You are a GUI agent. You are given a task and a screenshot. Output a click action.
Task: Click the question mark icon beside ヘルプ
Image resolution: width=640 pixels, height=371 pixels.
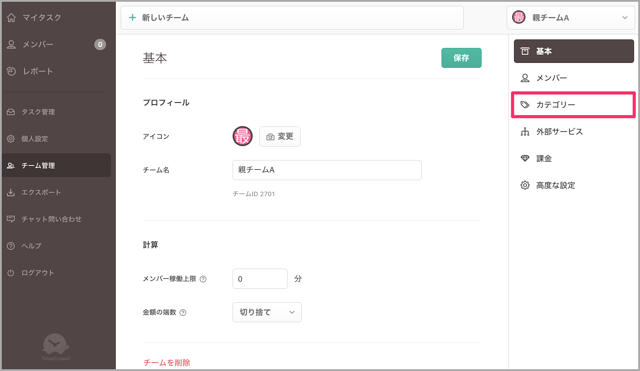[11, 246]
